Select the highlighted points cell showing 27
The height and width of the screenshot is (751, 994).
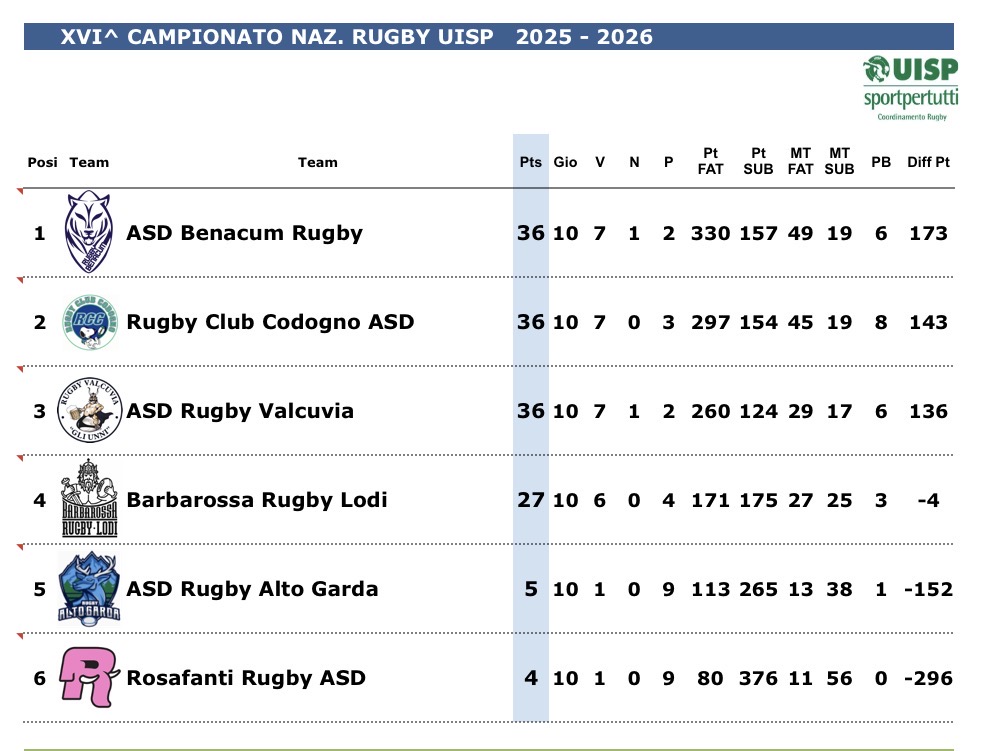tap(530, 499)
